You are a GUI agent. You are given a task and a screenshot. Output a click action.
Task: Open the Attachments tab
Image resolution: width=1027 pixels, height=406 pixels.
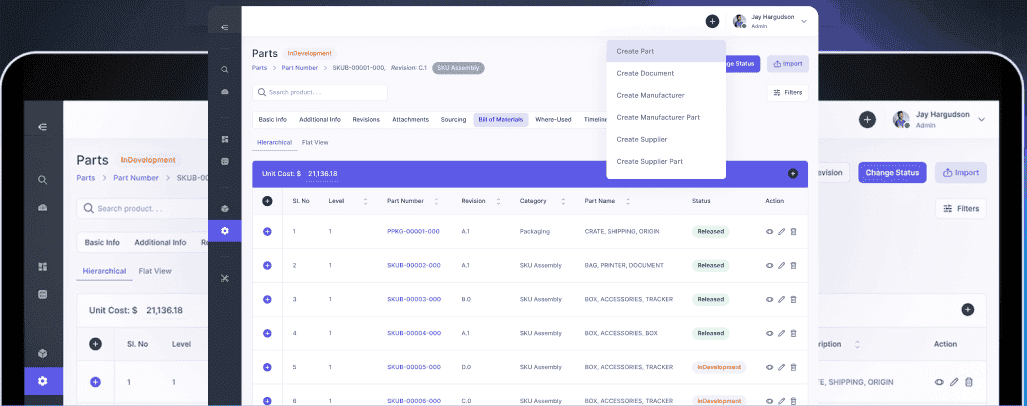410,119
